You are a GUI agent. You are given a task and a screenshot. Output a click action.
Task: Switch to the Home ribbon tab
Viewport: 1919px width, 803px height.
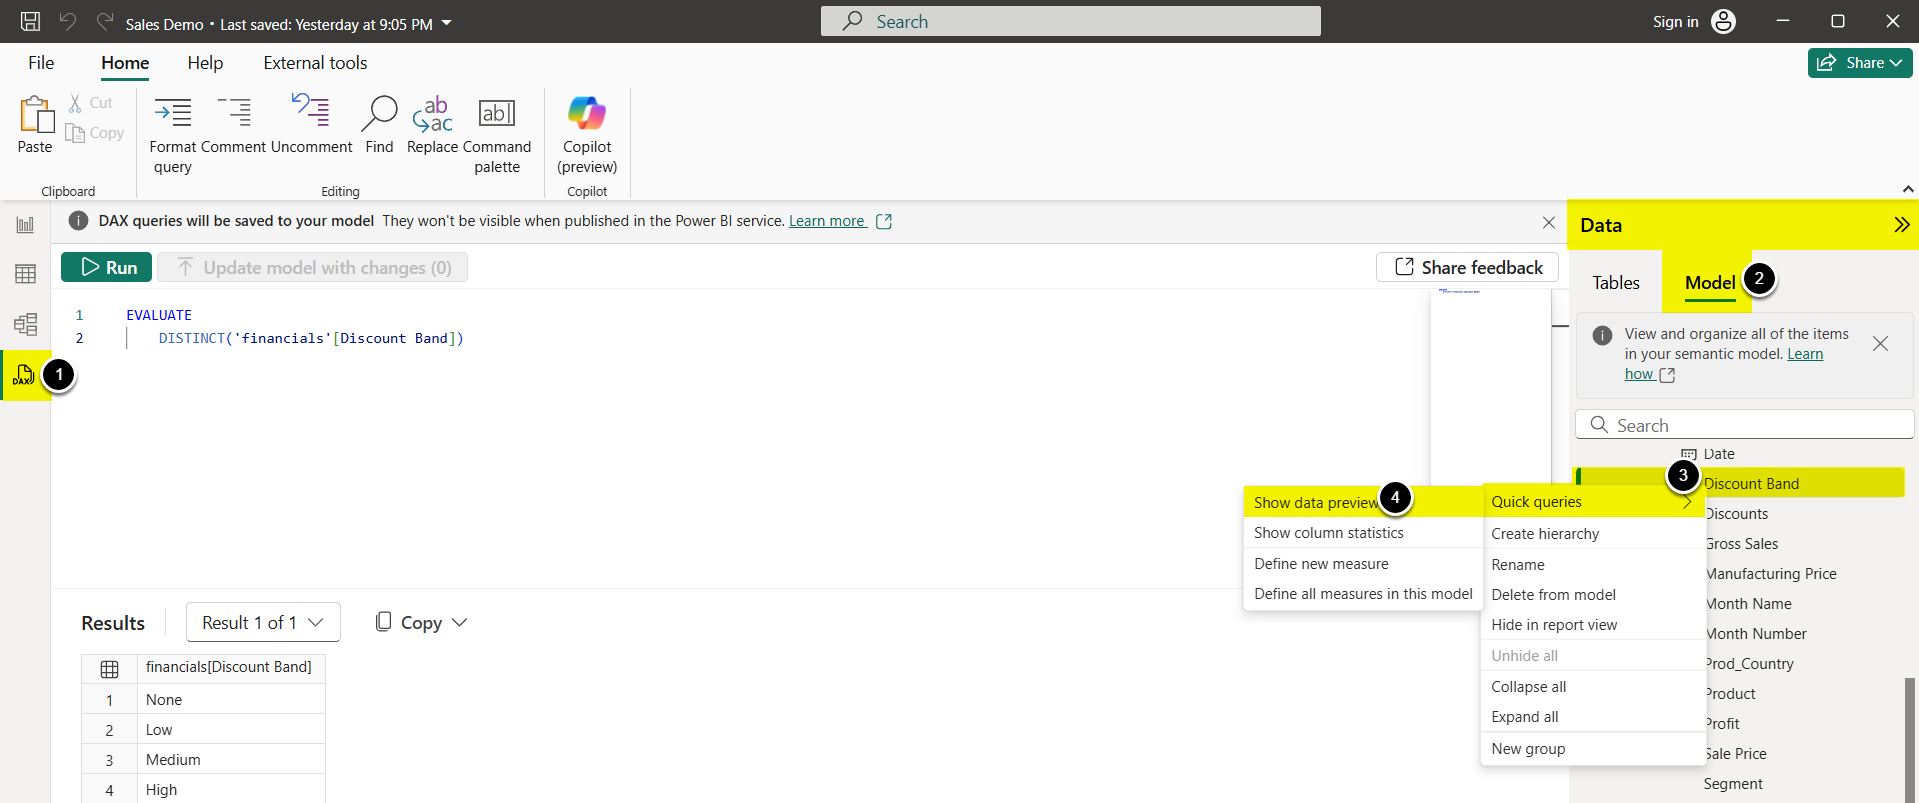point(125,63)
